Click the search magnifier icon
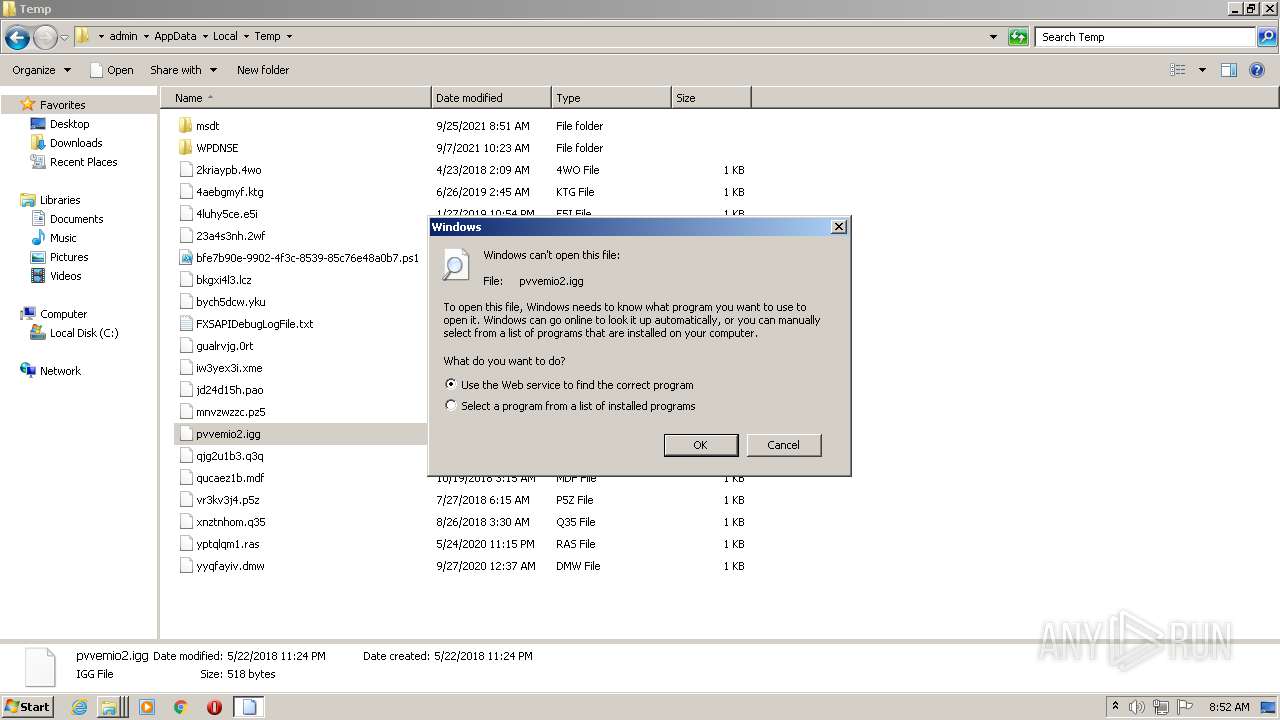This screenshot has height=720, width=1280. click(x=1267, y=37)
